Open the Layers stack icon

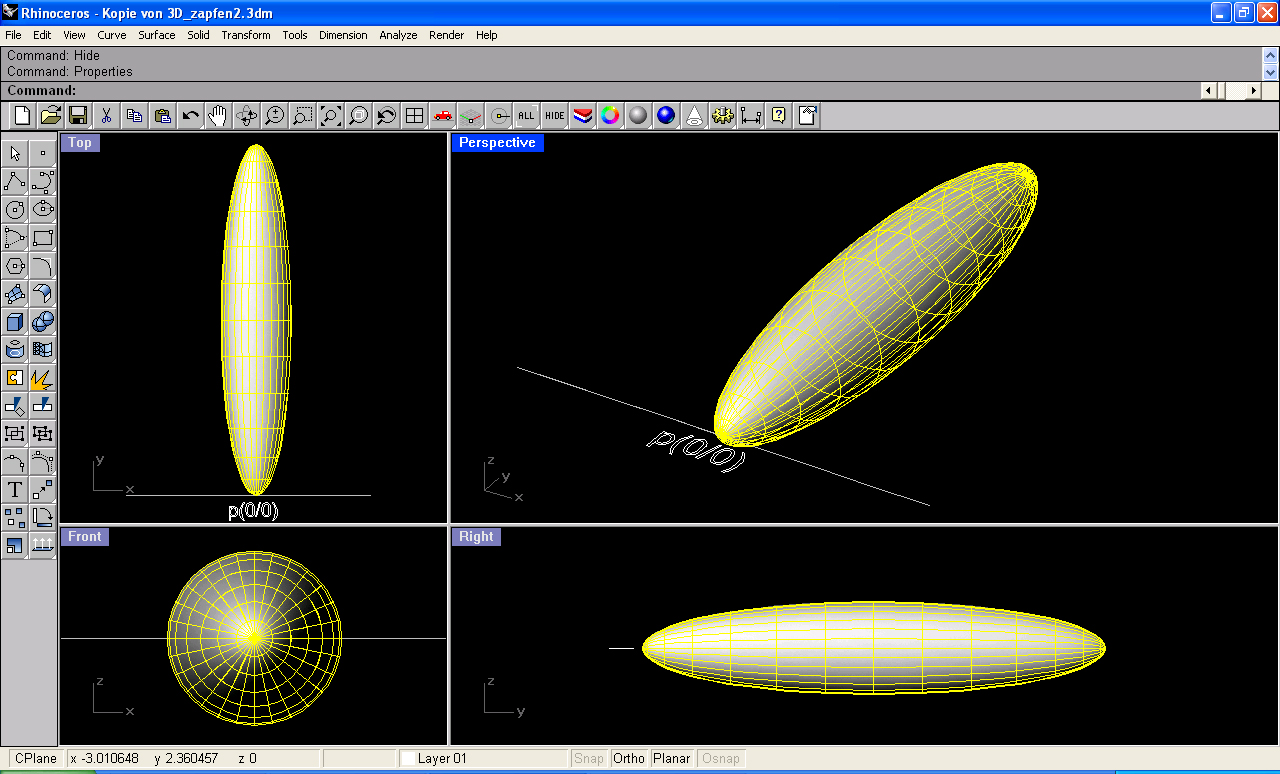[x=582, y=116]
